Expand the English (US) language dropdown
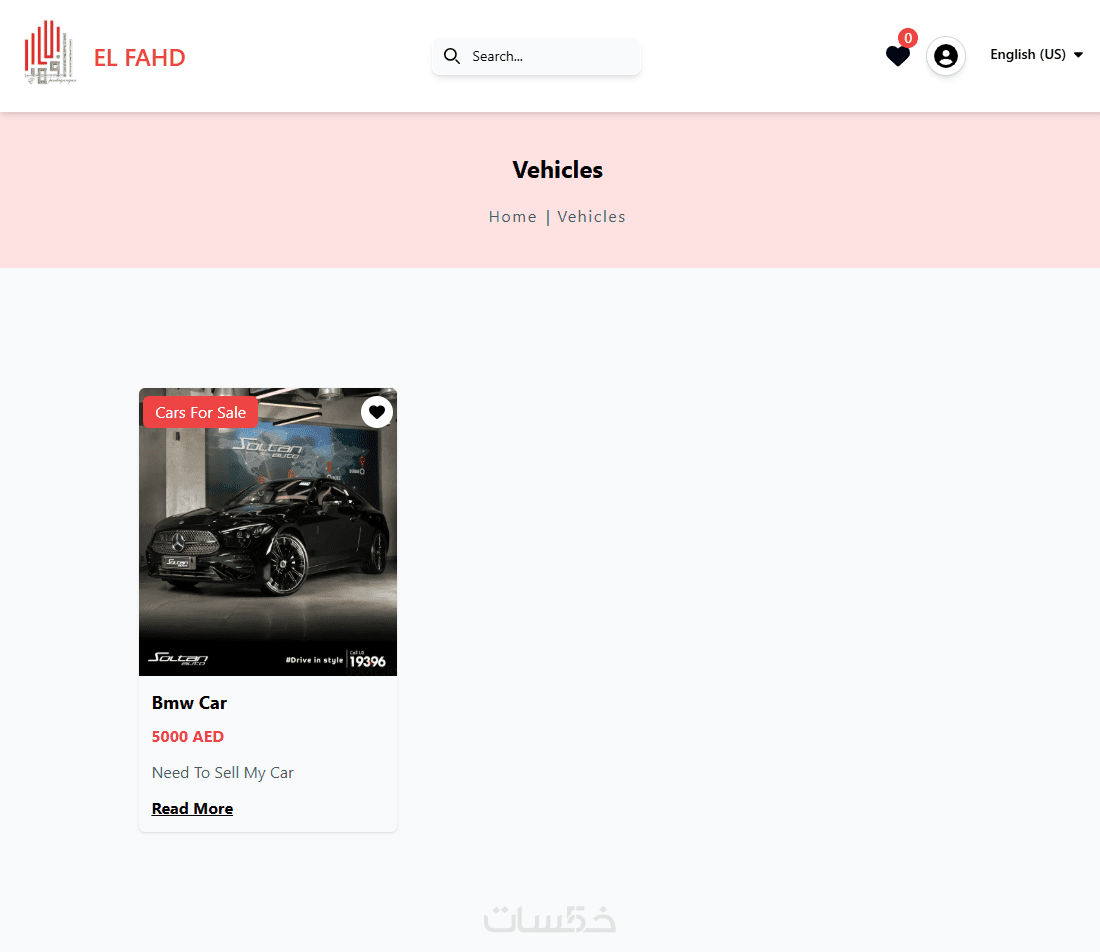The height and width of the screenshot is (952, 1100). pos(1035,55)
